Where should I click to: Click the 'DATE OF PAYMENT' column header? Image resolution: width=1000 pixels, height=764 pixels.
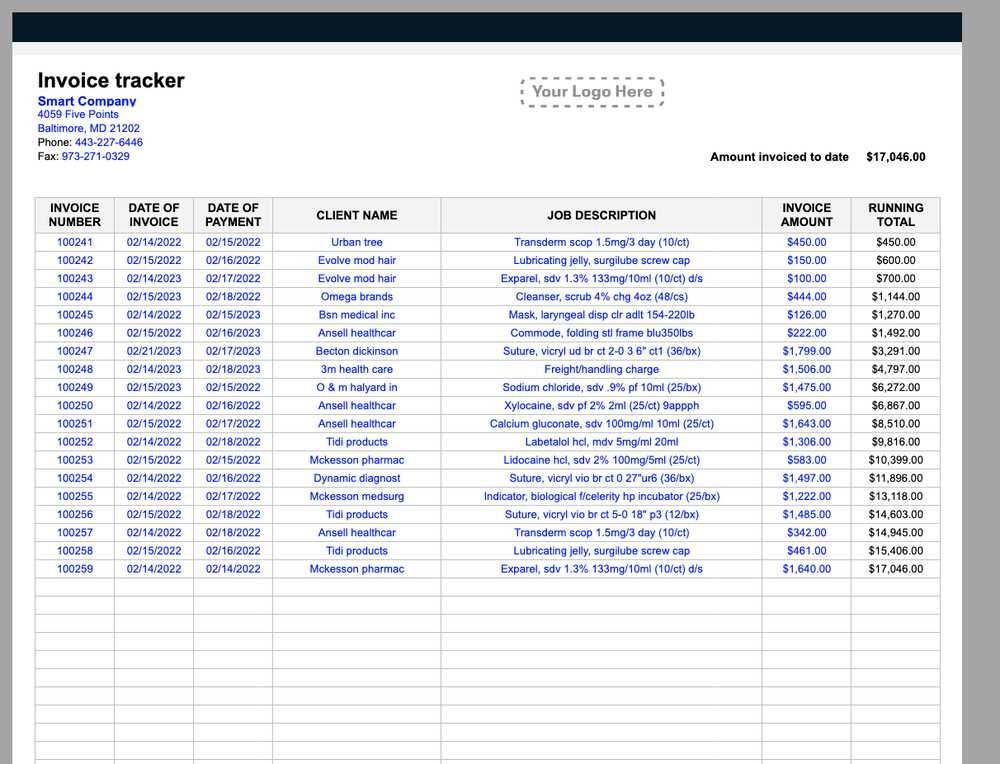233,215
